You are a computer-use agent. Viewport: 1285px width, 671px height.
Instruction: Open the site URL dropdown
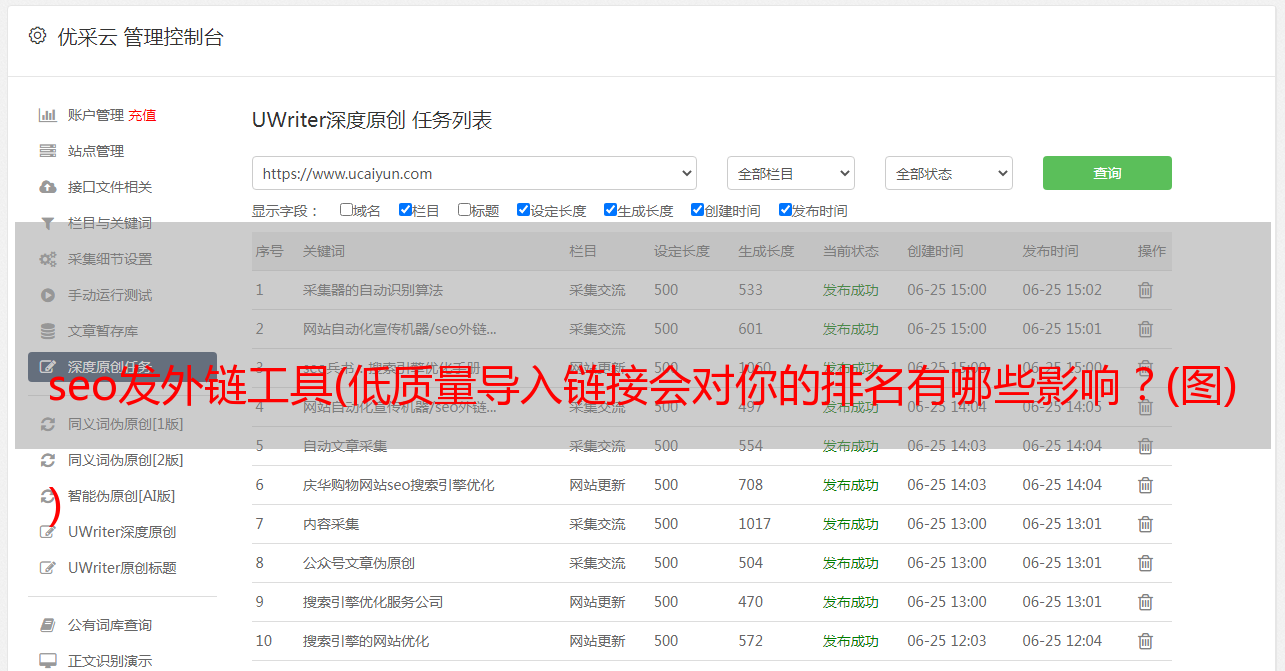tap(474, 173)
